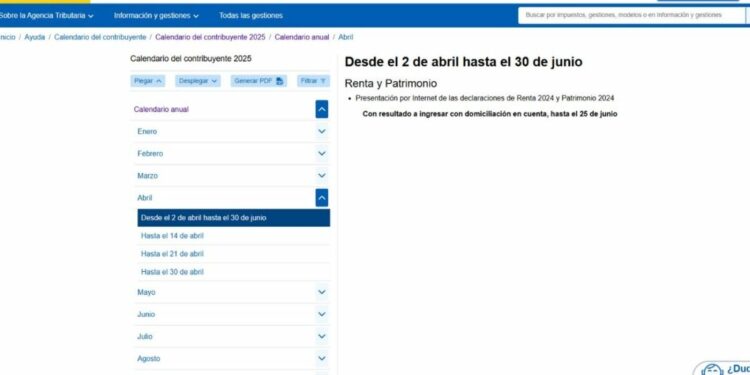Collapse the 'Abril' month chevron

click(322, 198)
